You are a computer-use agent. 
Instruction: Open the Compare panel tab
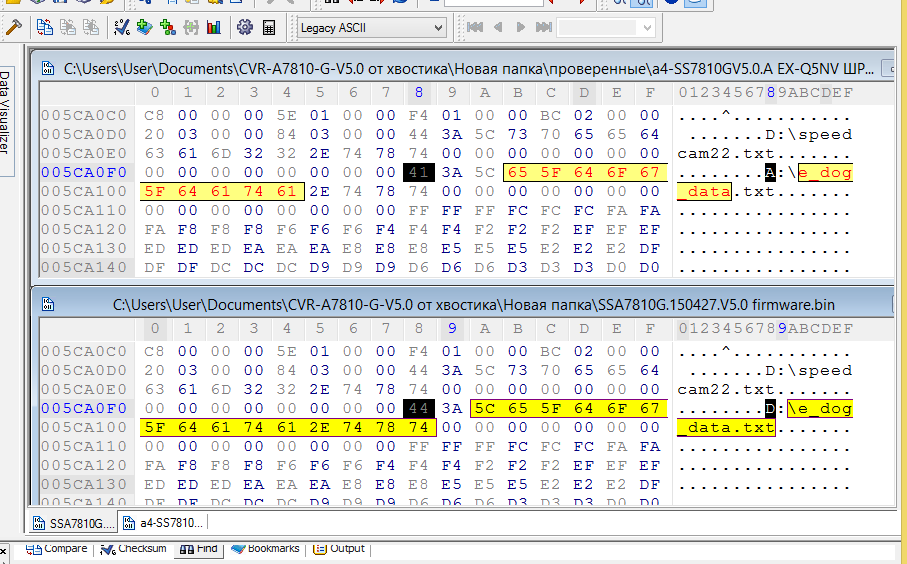[57, 548]
